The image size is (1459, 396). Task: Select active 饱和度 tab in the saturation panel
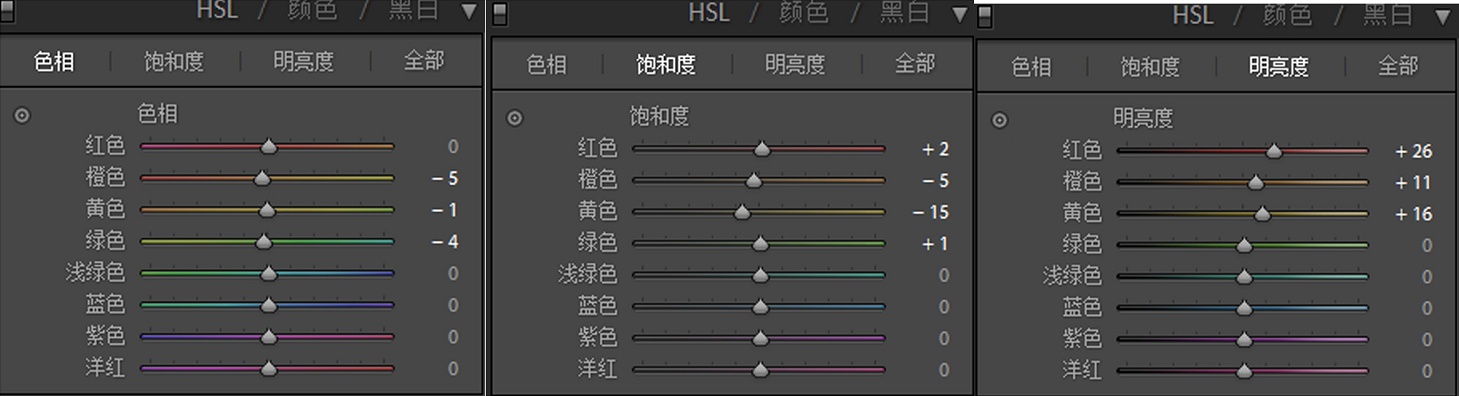(666, 65)
